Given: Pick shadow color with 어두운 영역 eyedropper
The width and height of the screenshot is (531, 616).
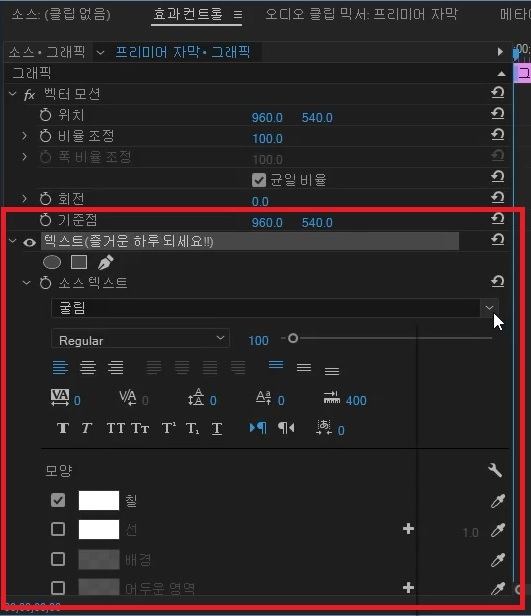Looking at the screenshot, I should click(x=498, y=588).
